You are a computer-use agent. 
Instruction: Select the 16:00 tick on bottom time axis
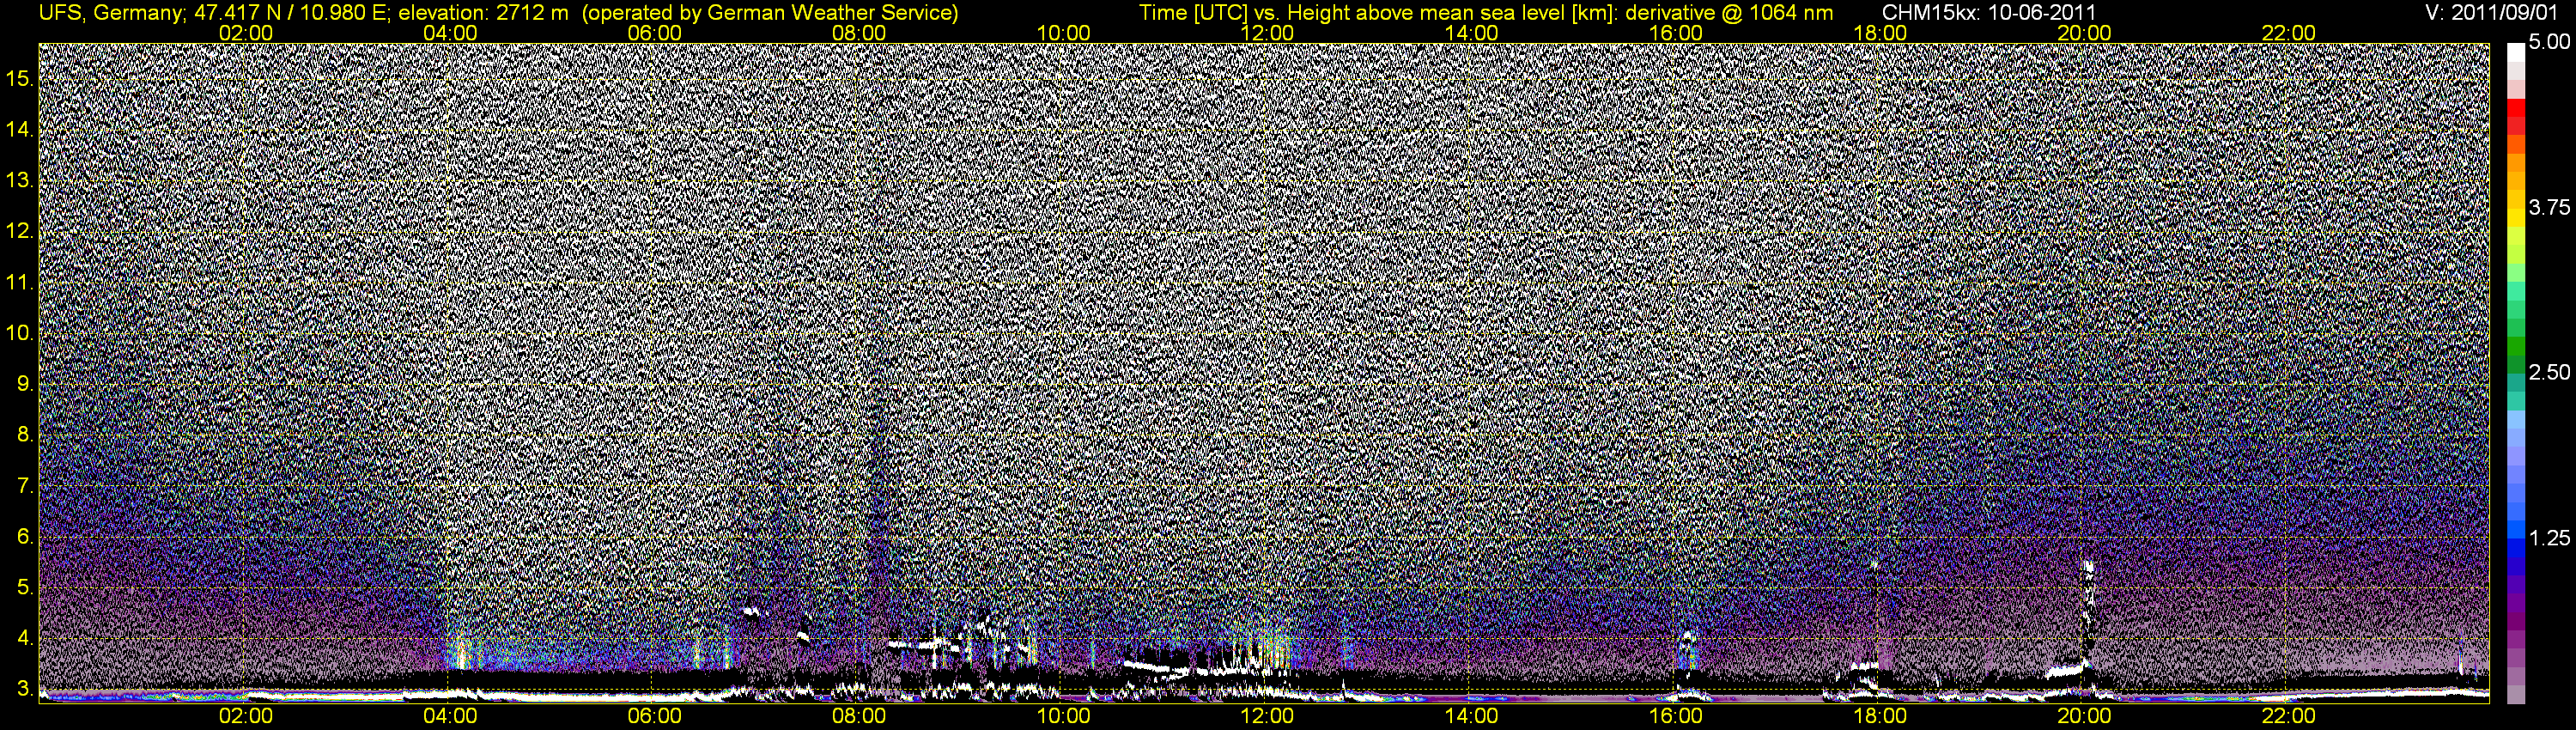pos(1676,716)
